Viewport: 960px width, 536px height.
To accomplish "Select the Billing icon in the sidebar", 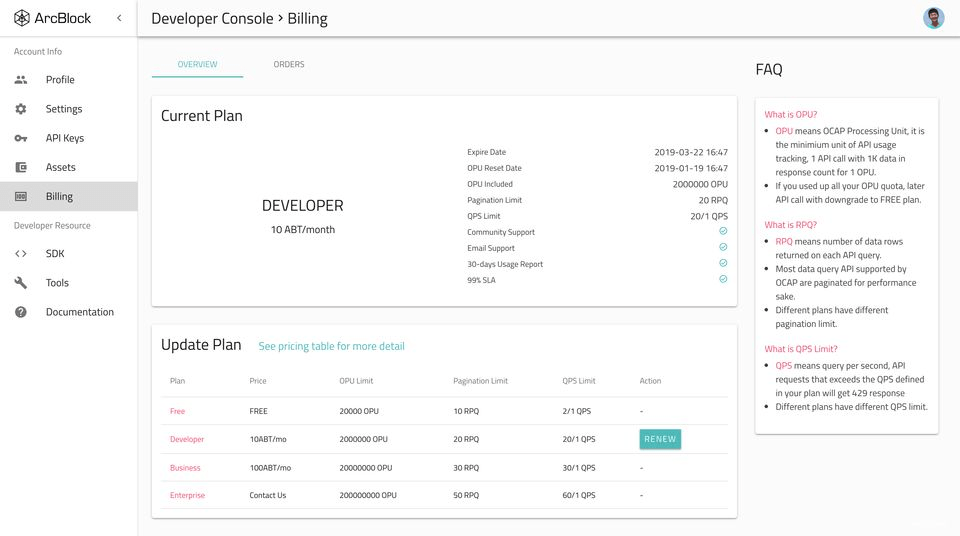I will click(21, 197).
